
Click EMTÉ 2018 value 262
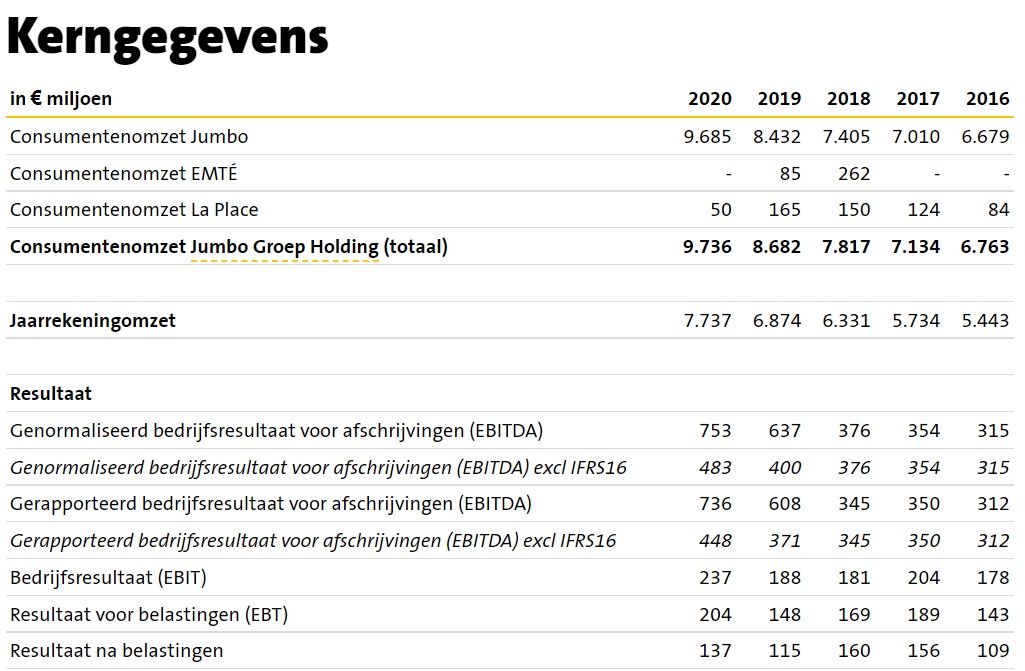854,173
